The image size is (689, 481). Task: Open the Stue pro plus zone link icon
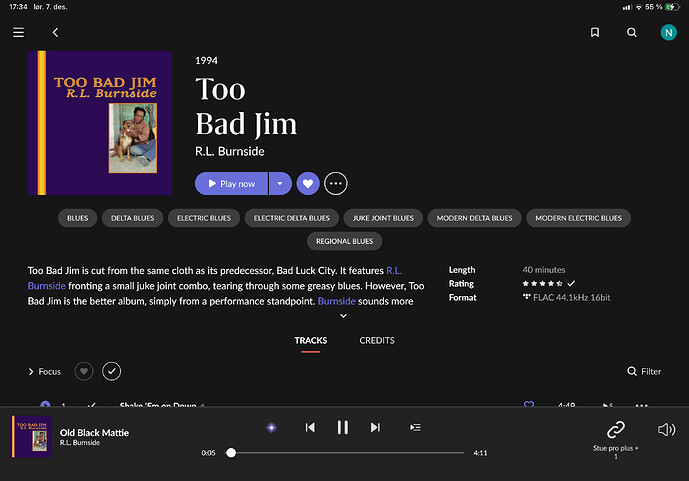tap(616, 430)
